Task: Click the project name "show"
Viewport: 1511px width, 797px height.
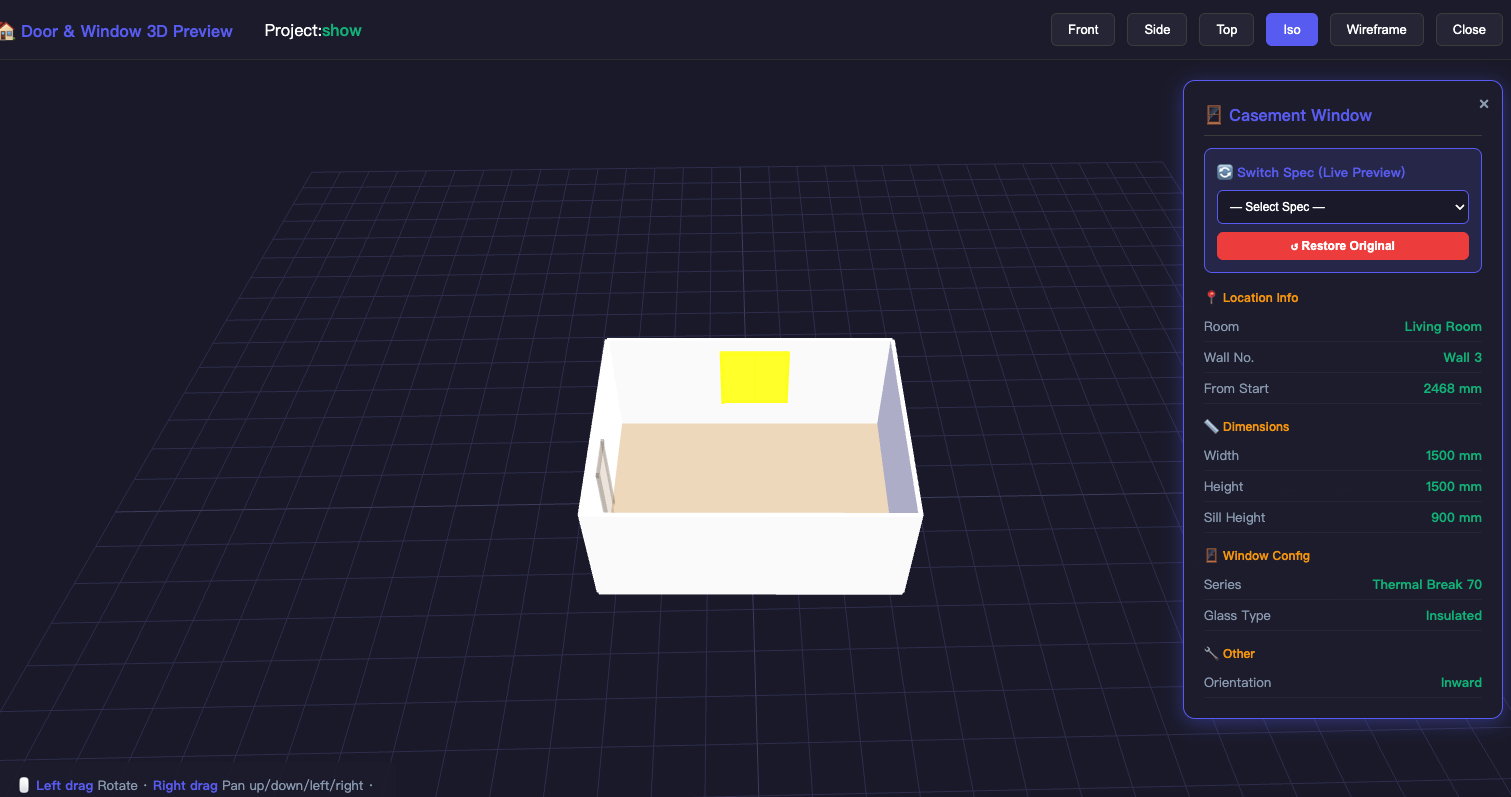Action: click(x=342, y=30)
